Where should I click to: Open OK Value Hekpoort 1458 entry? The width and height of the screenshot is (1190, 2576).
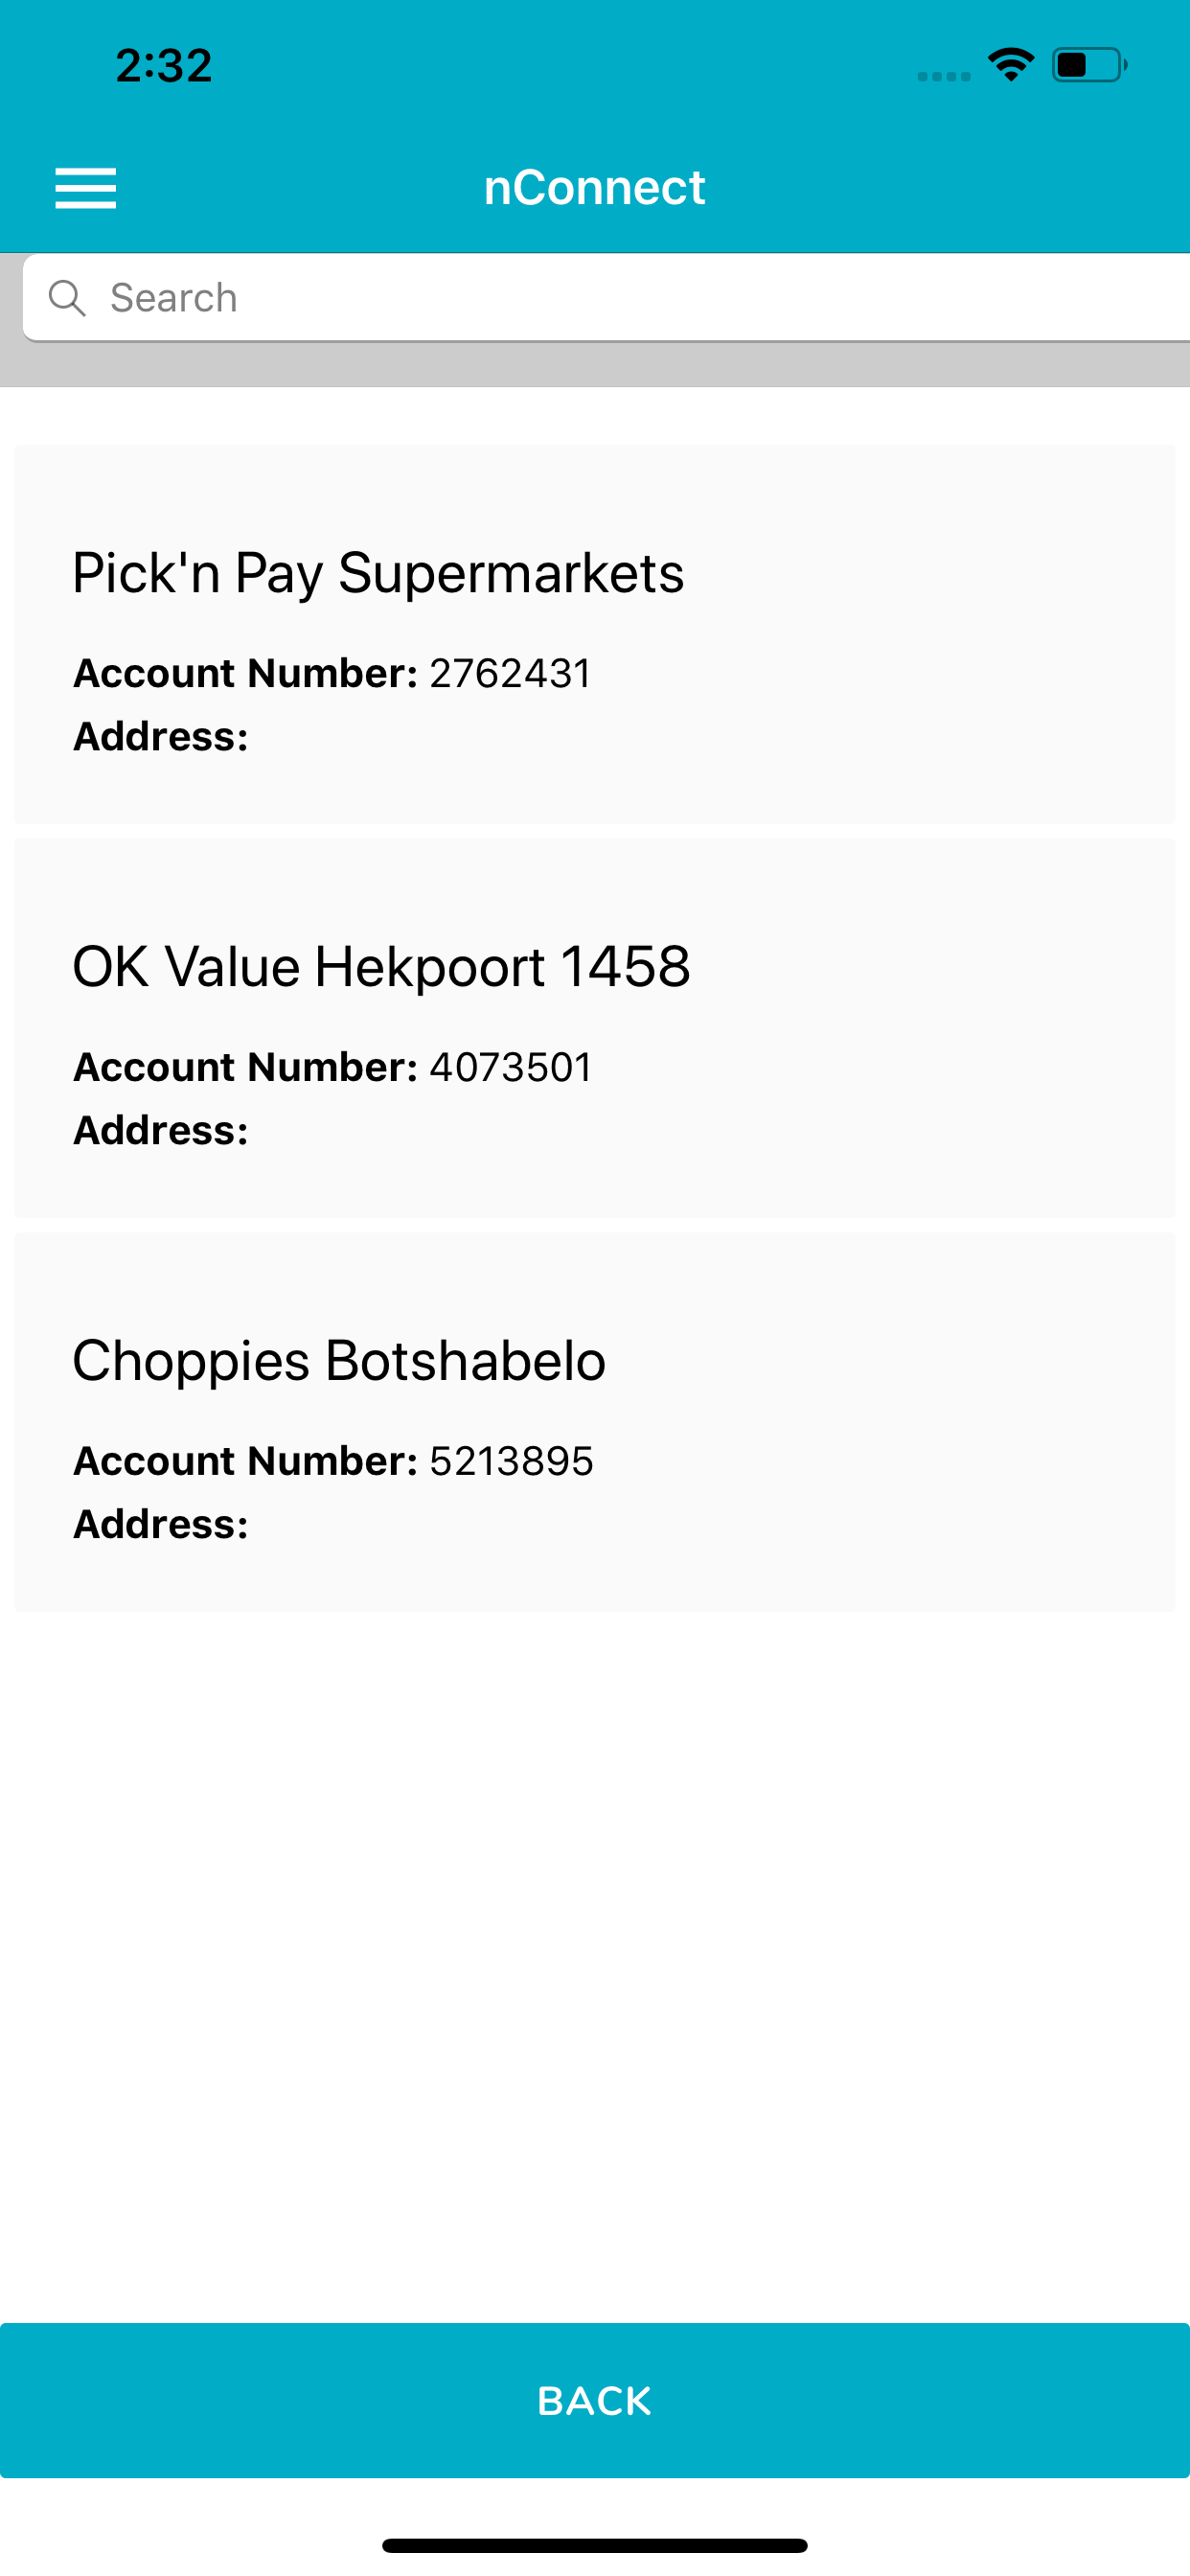point(595,1028)
